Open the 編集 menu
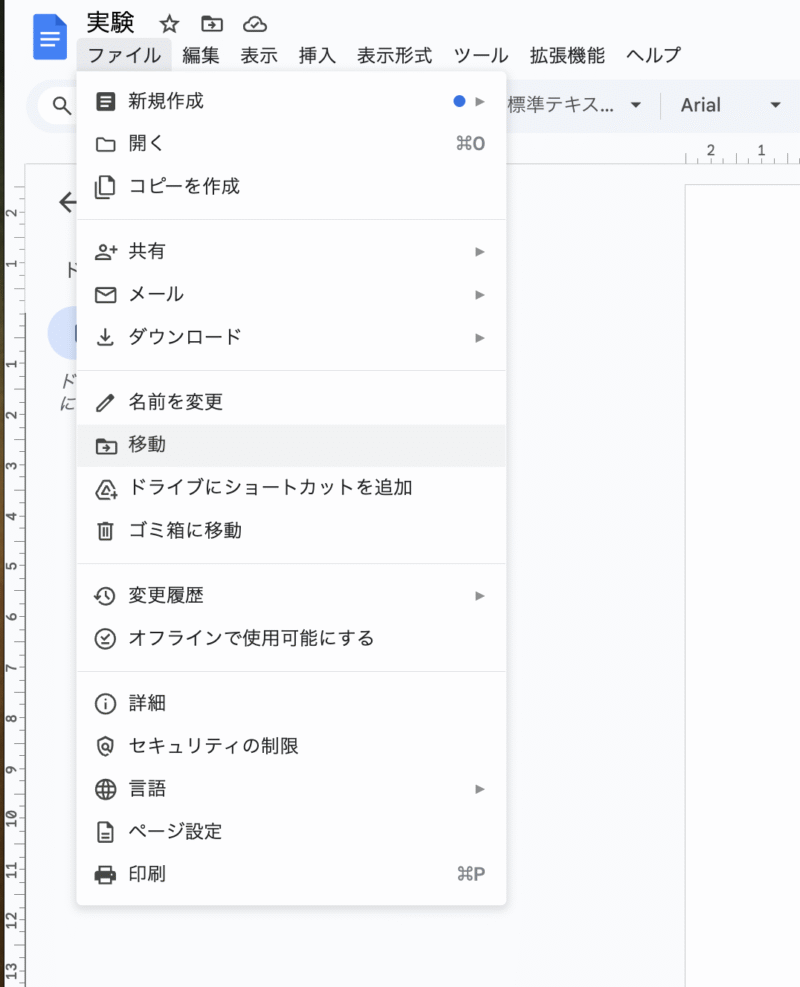The image size is (800, 987). click(200, 56)
